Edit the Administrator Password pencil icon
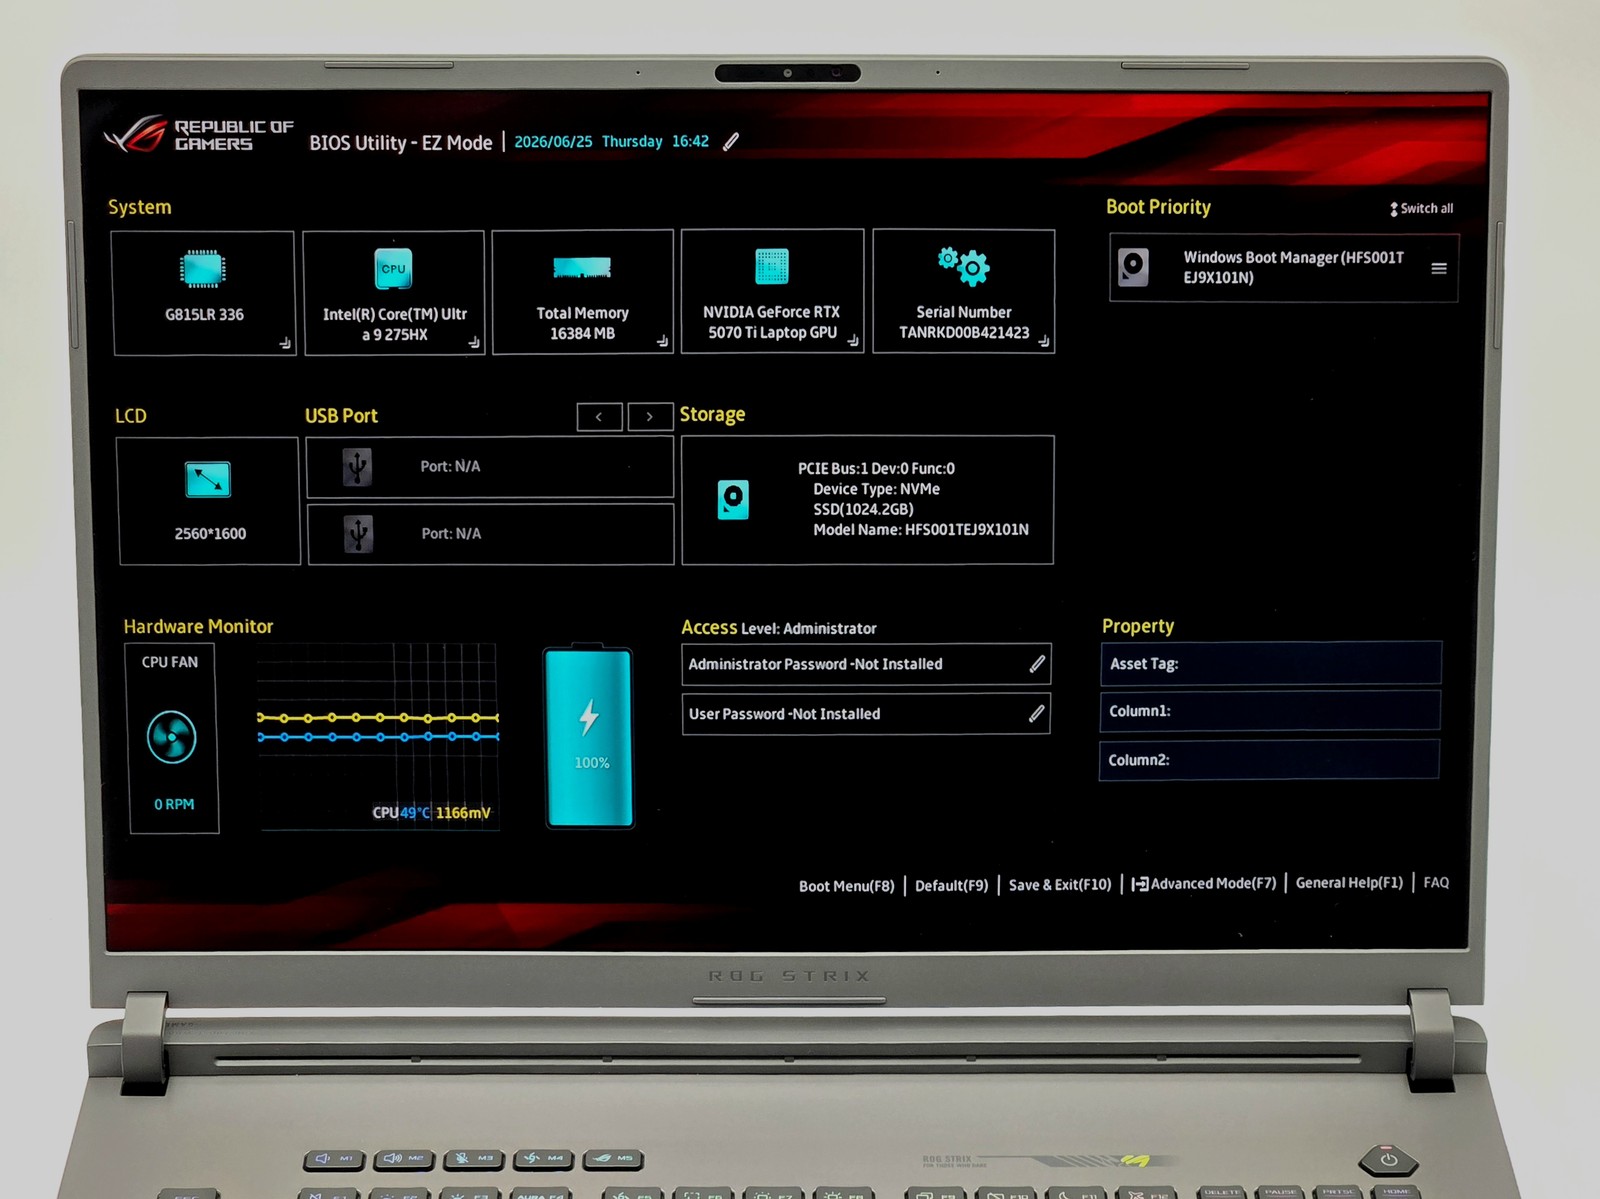1600x1199 pixels. pos(1037,664)
